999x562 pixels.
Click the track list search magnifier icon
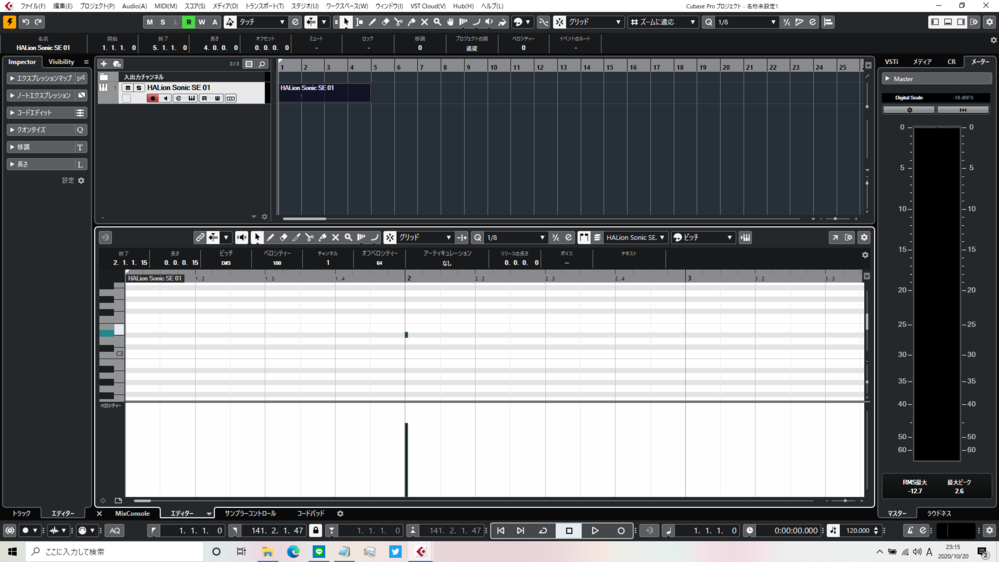(262, 64)
